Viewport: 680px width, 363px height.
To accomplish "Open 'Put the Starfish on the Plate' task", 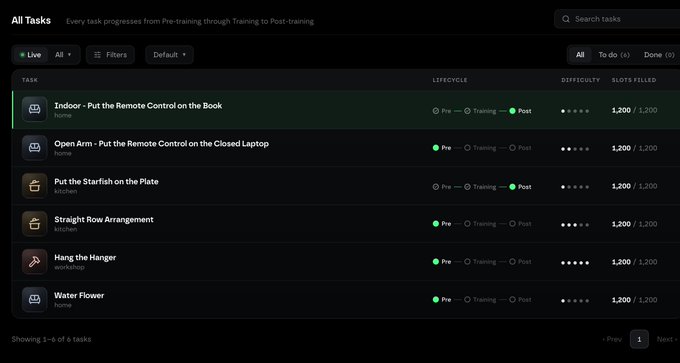I will pyautogui.click(x=106, y=181).
